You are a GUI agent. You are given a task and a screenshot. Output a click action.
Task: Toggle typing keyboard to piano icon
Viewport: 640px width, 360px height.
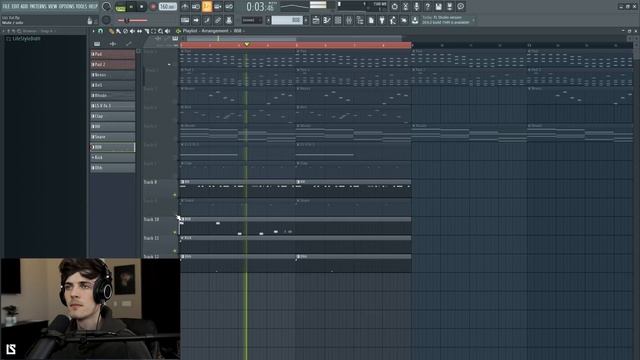coord(185,20)
